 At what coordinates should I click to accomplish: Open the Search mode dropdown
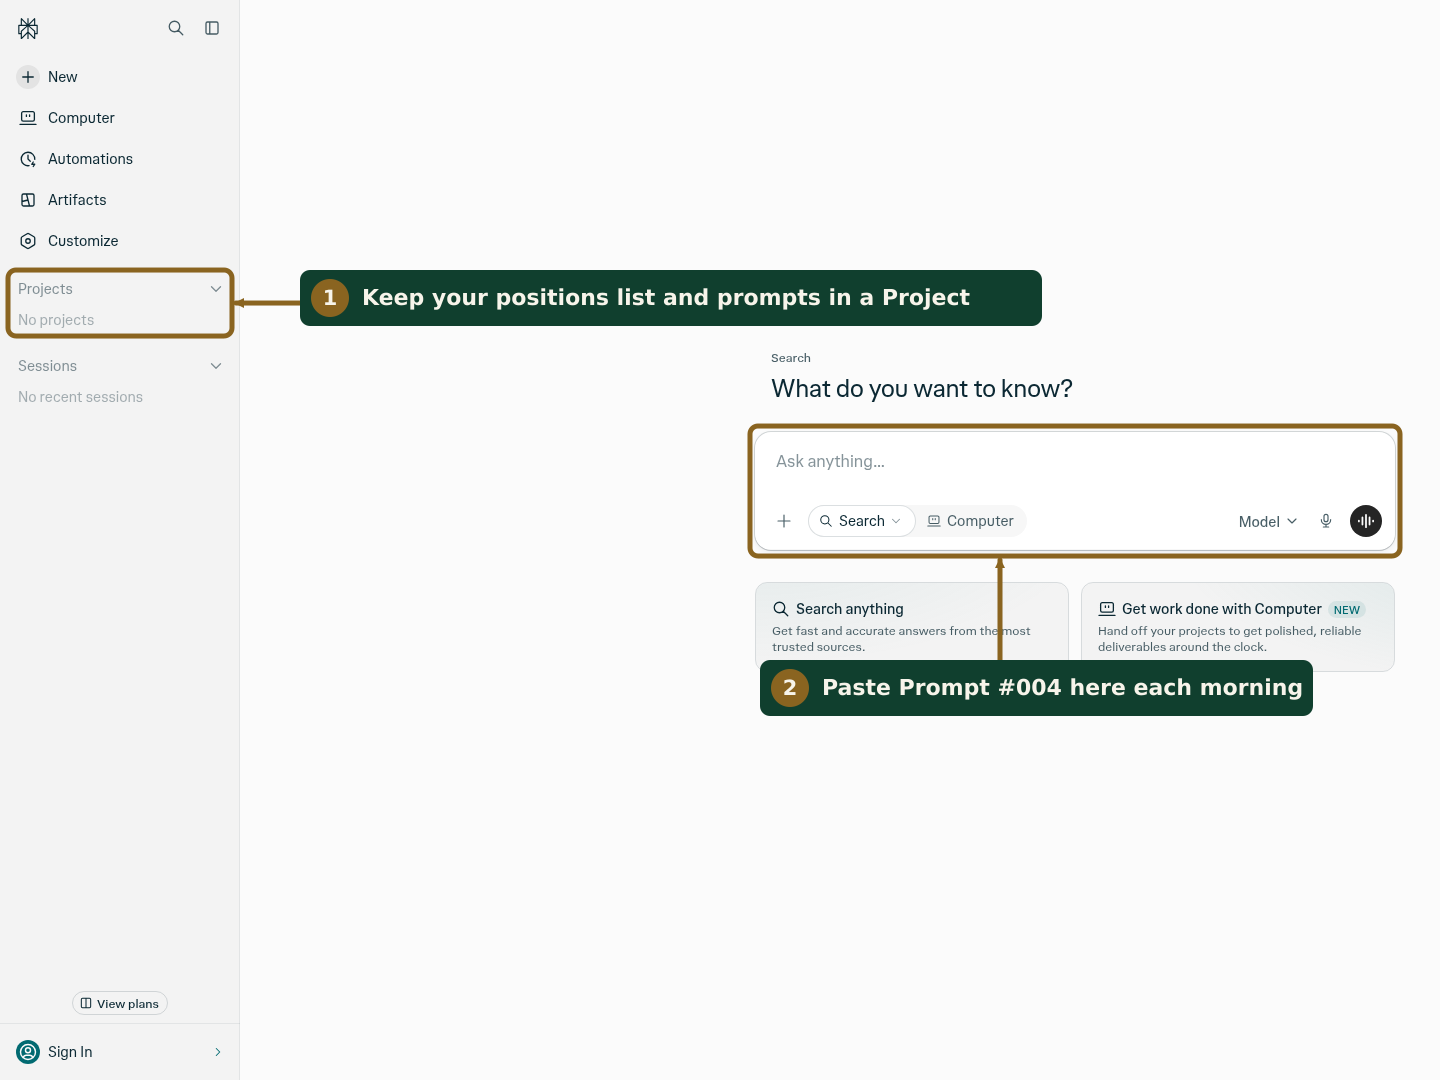coord(861,521)
